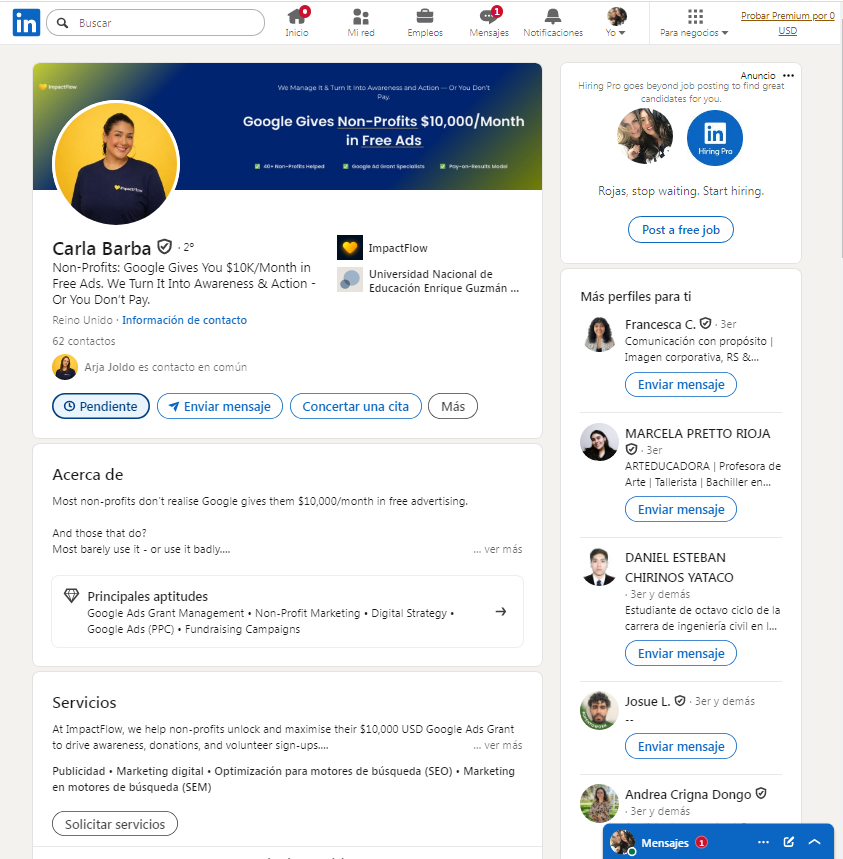Focus the Buscar search field
The height and width of the screenshot is (859, 843).
click(x=156, y=23)
